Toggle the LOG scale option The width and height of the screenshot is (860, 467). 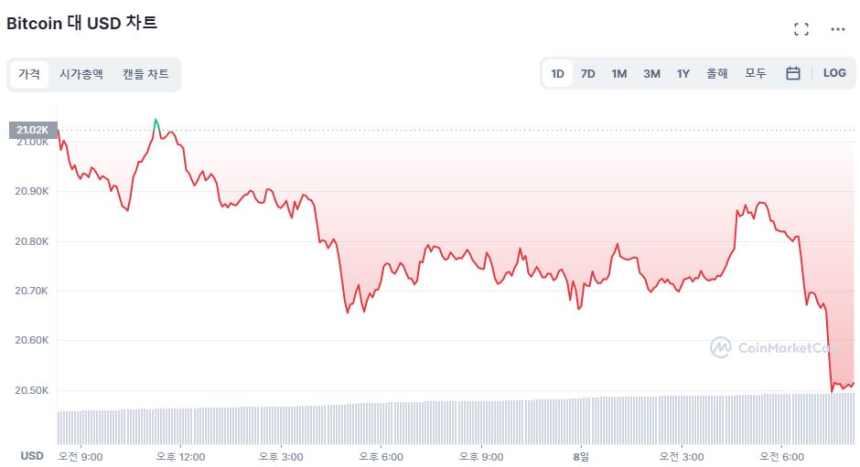pos(834,73)
